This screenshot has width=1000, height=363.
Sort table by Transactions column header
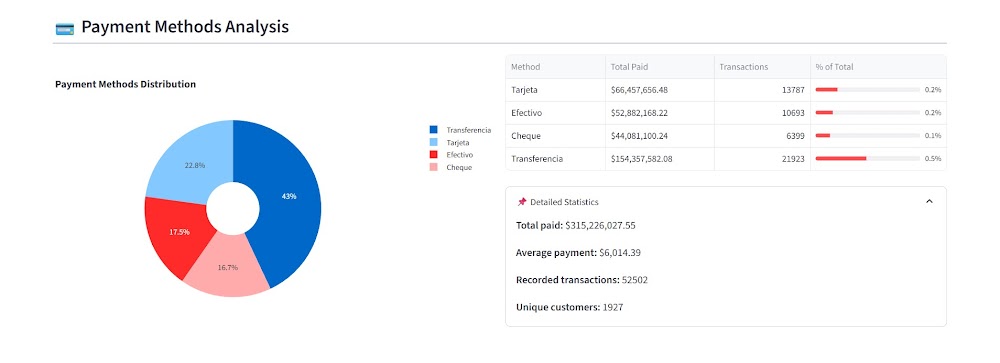point(762,67)
